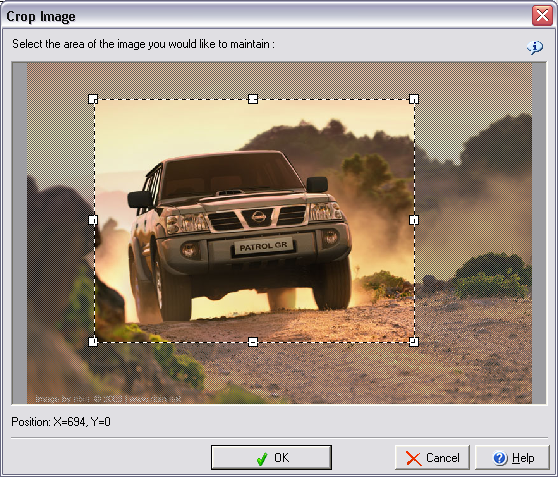
Task: Close the Crop Image dialog
Action: 542,16
